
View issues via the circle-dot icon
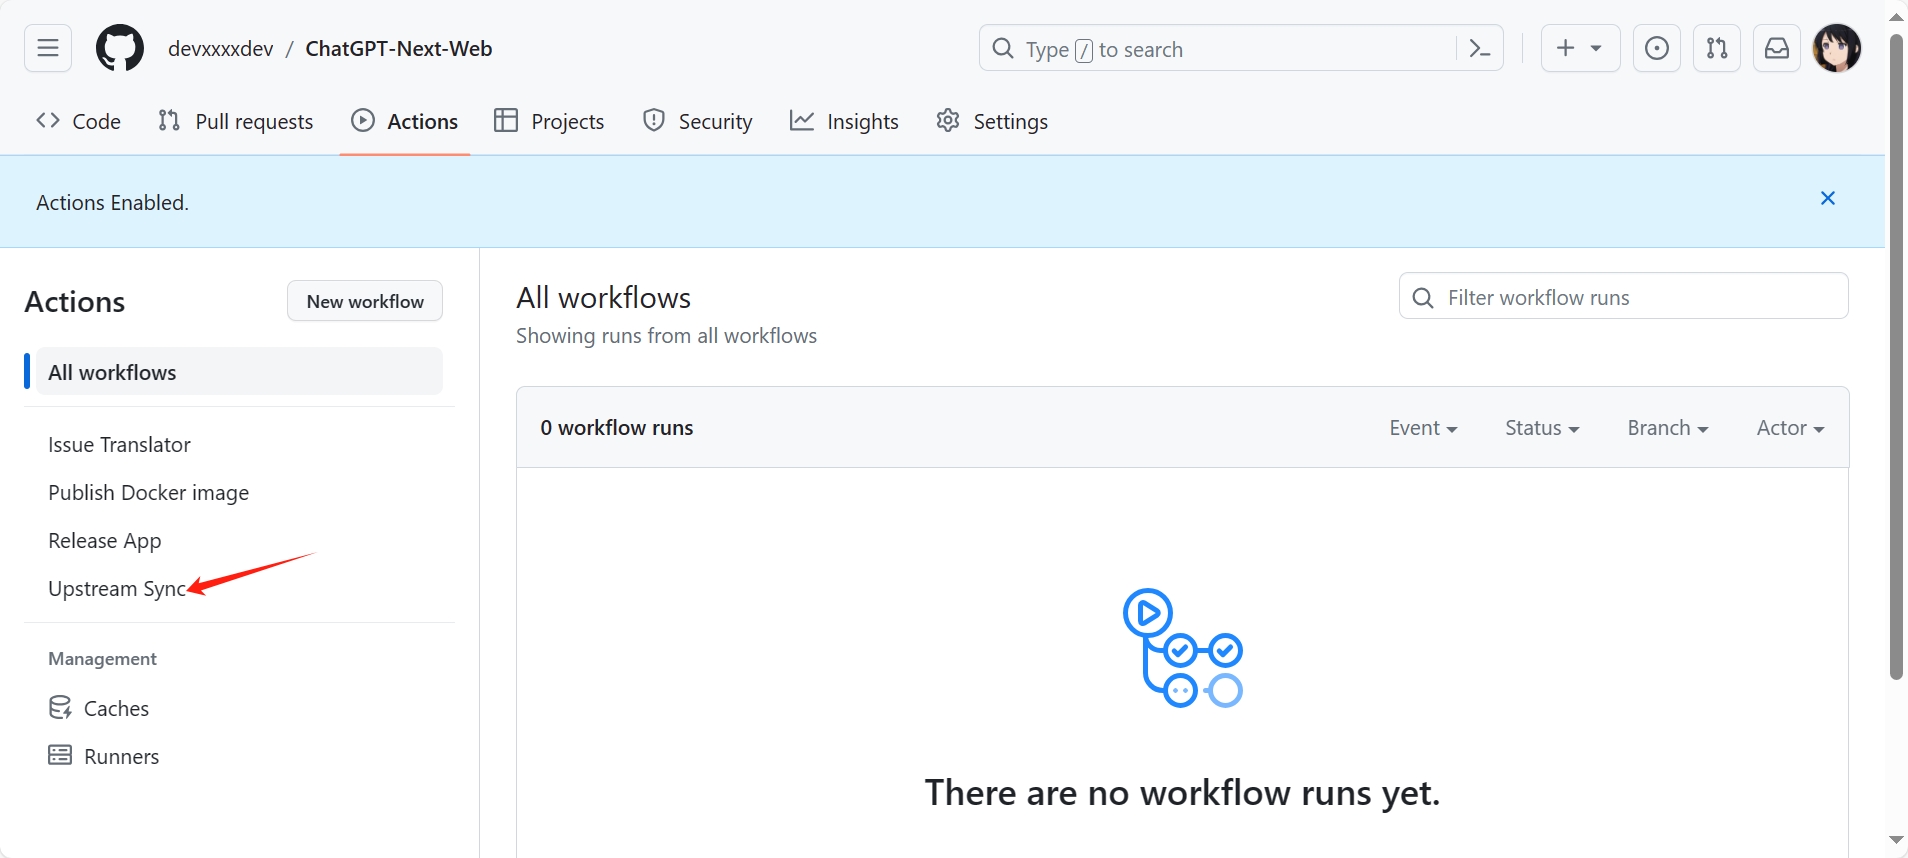click(1657, 48)
